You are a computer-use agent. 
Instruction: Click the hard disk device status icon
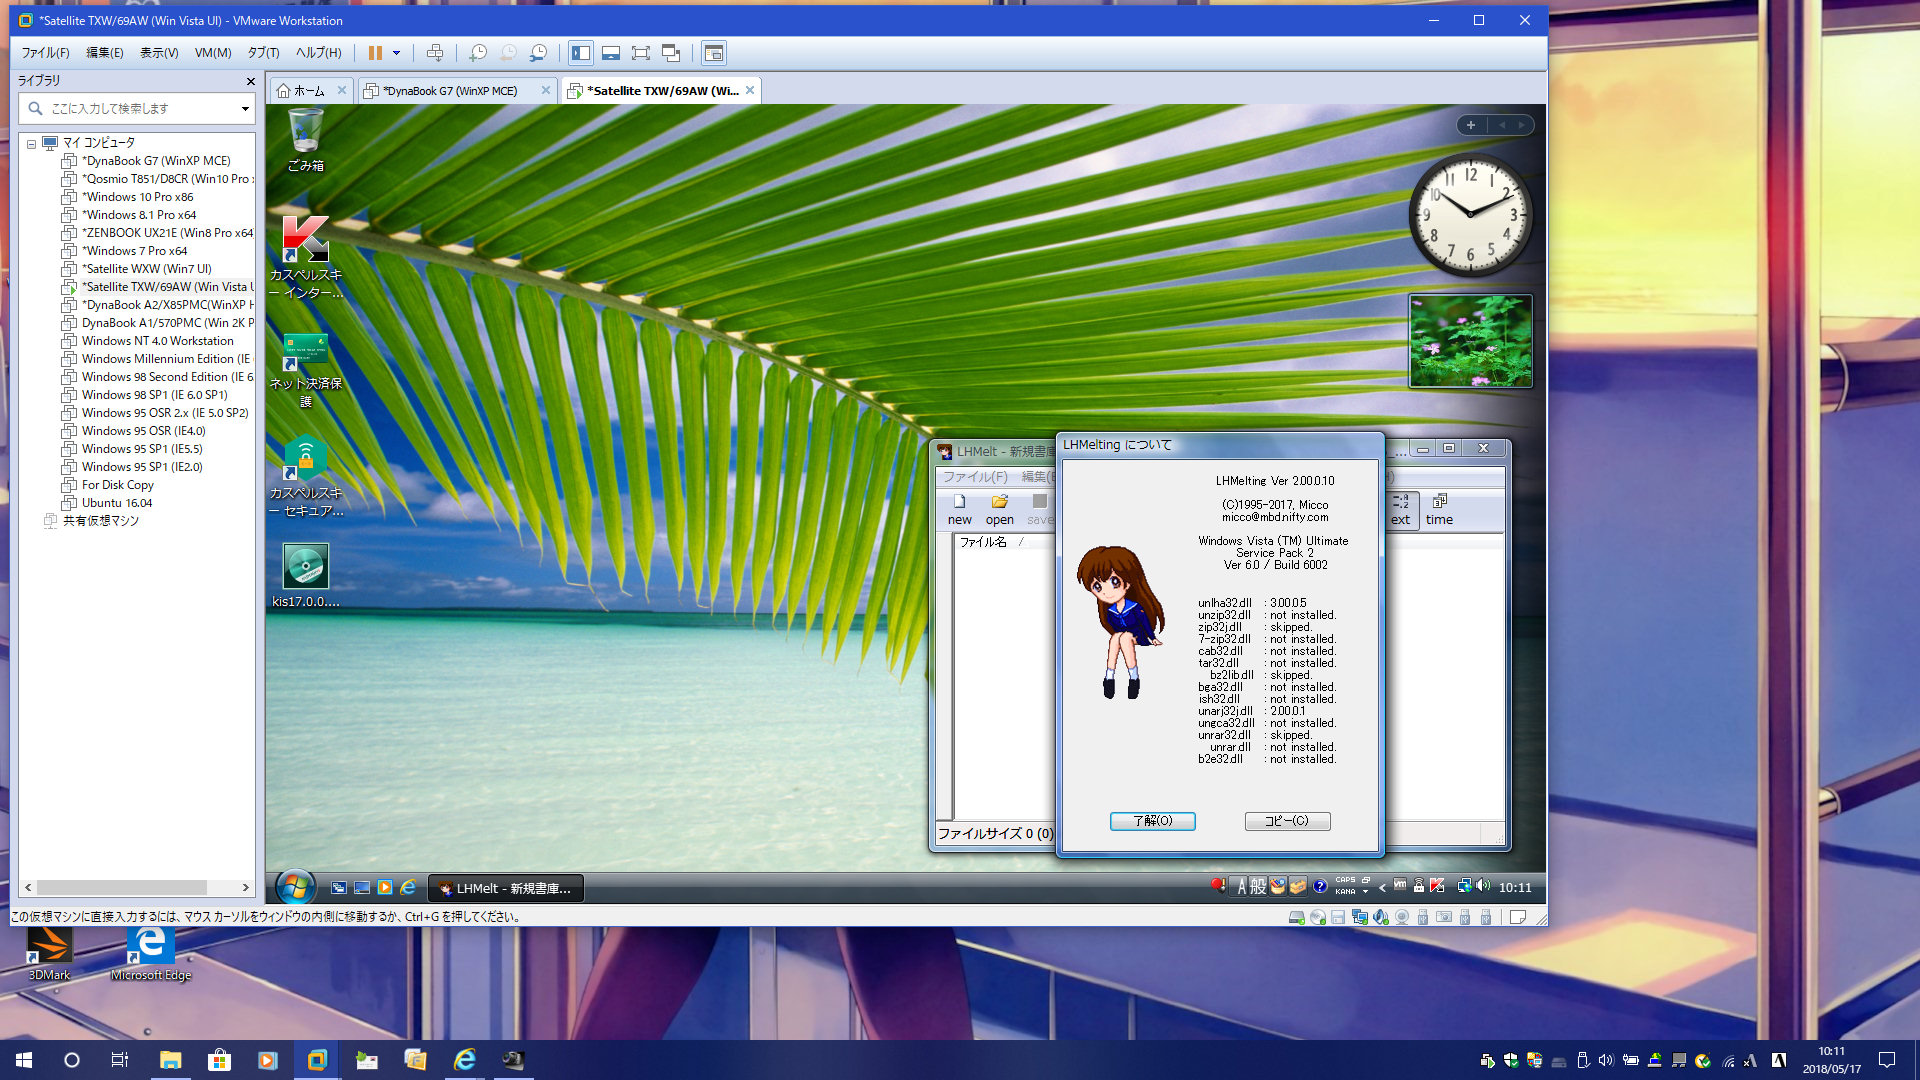pos(1297,917)
